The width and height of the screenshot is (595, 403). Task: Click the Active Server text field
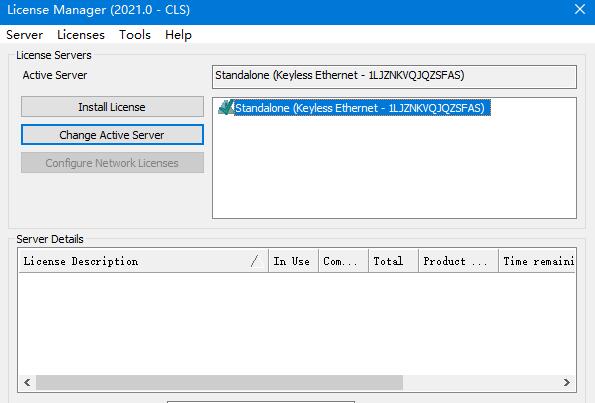394,77
